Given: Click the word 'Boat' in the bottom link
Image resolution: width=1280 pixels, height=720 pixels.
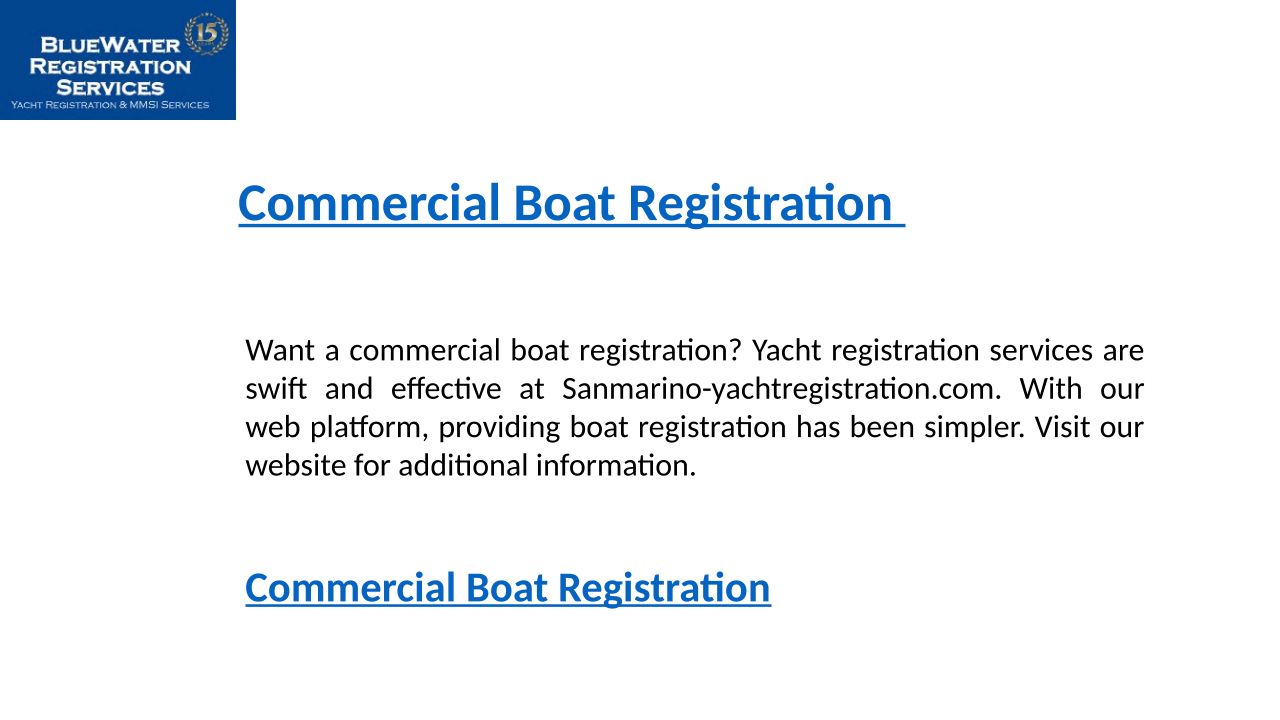Looking at the screenshot, I should click(x=507, y=588).
